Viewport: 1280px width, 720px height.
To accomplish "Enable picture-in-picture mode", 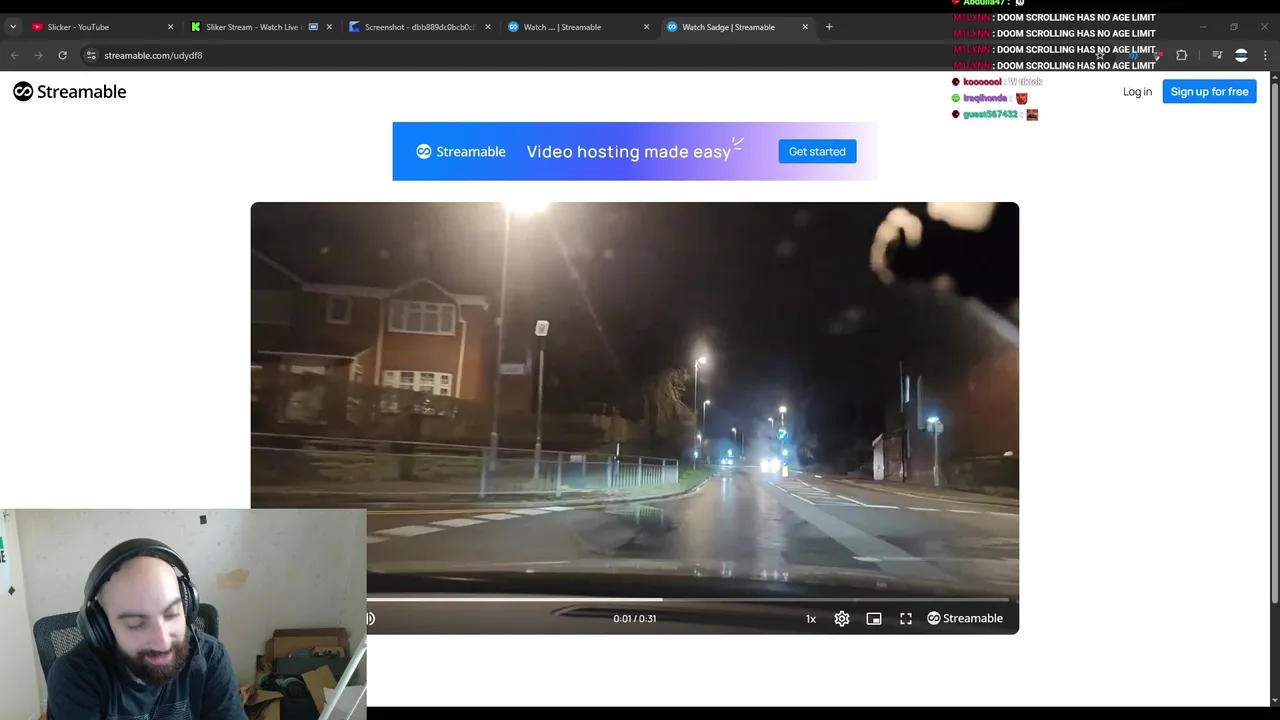I will [874, 619].
